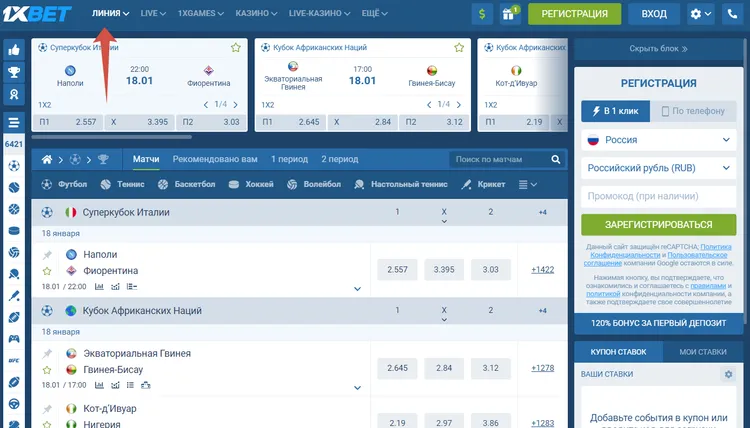Switch to the 2 период tab
The height and width of the screenshot is (428, 750).
click(340, 159)
